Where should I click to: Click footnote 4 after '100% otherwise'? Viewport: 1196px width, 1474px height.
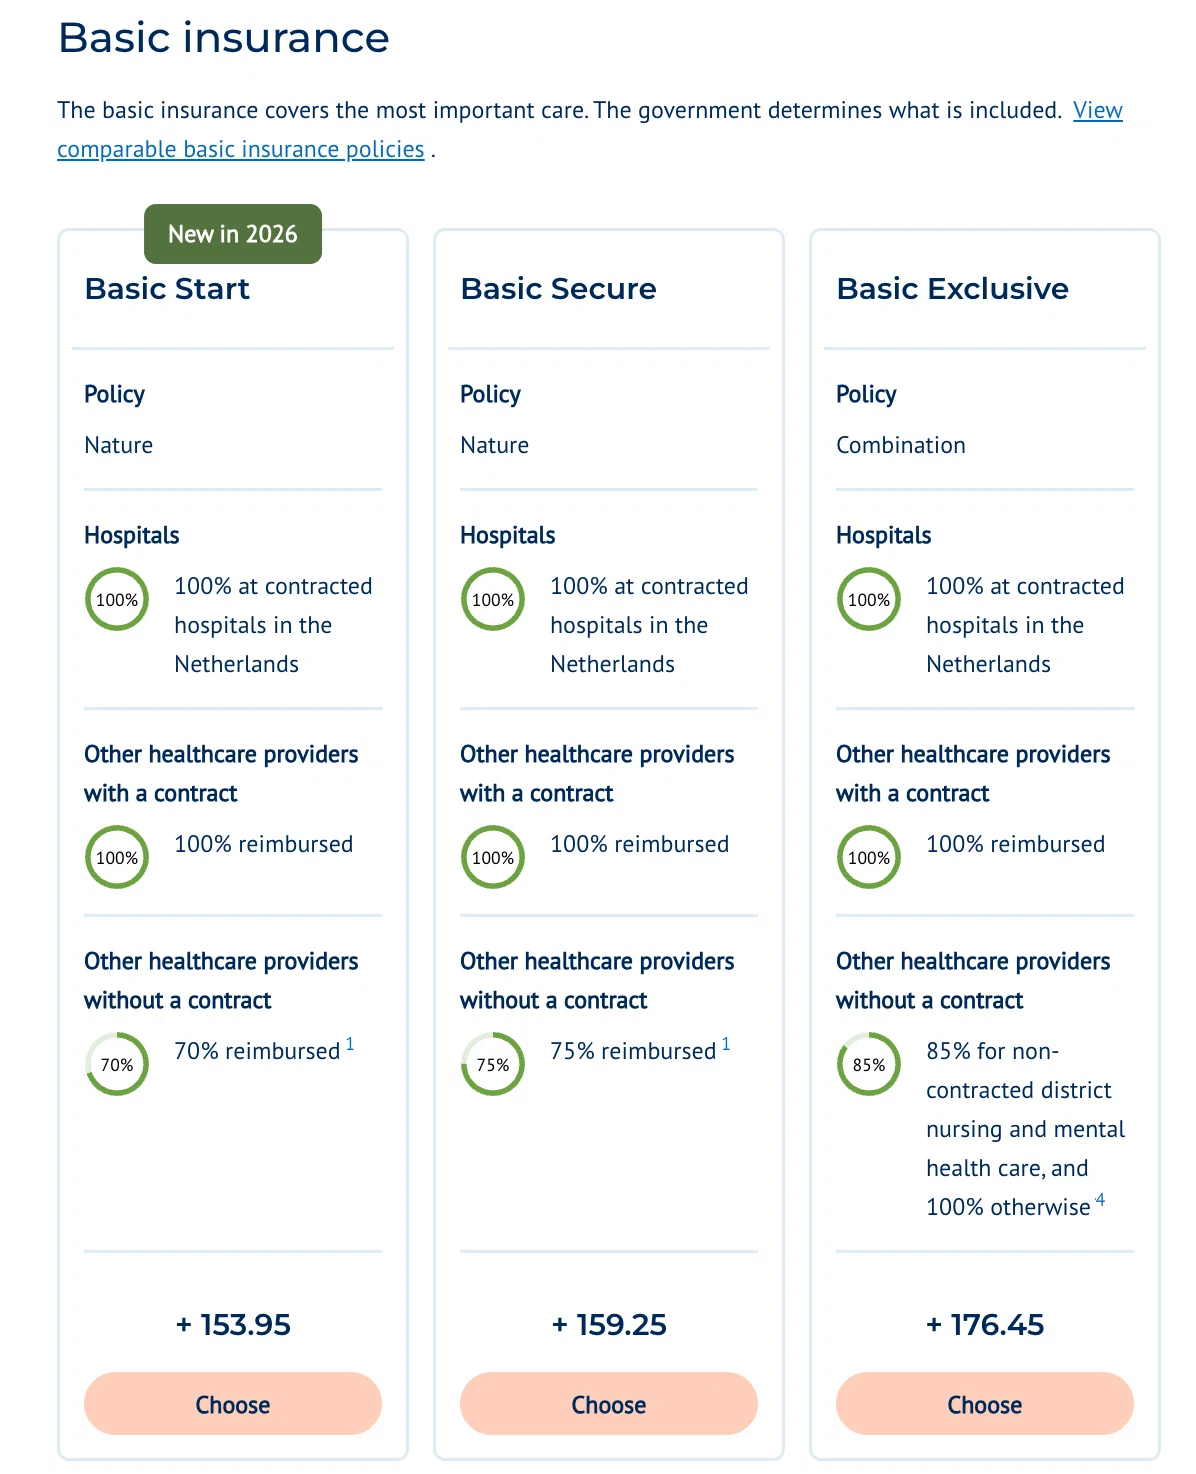click(1100, 1199)
